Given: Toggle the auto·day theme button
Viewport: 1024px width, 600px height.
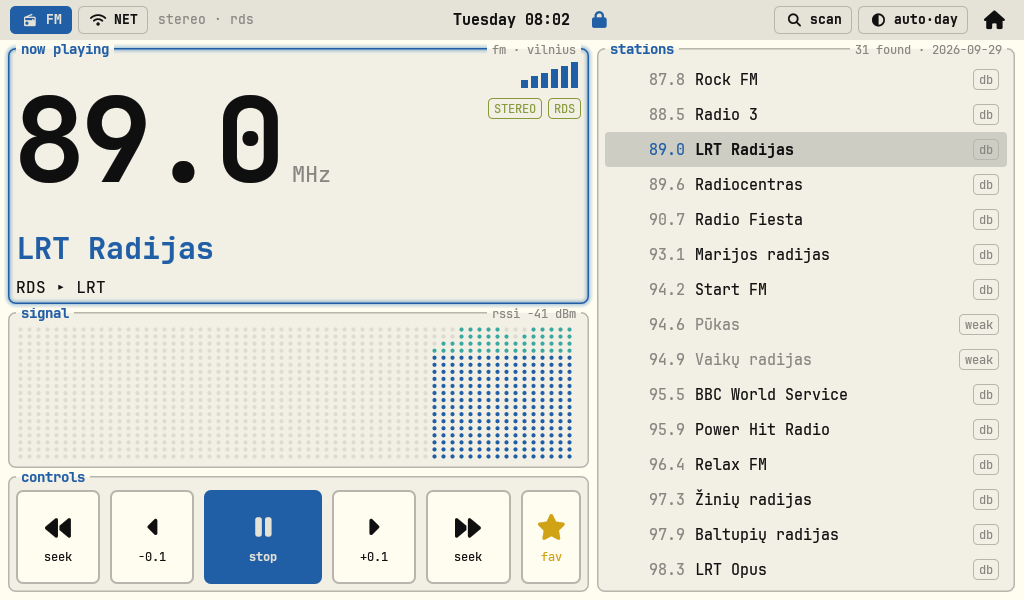Looking at the screenshot, I should point(913,20).
